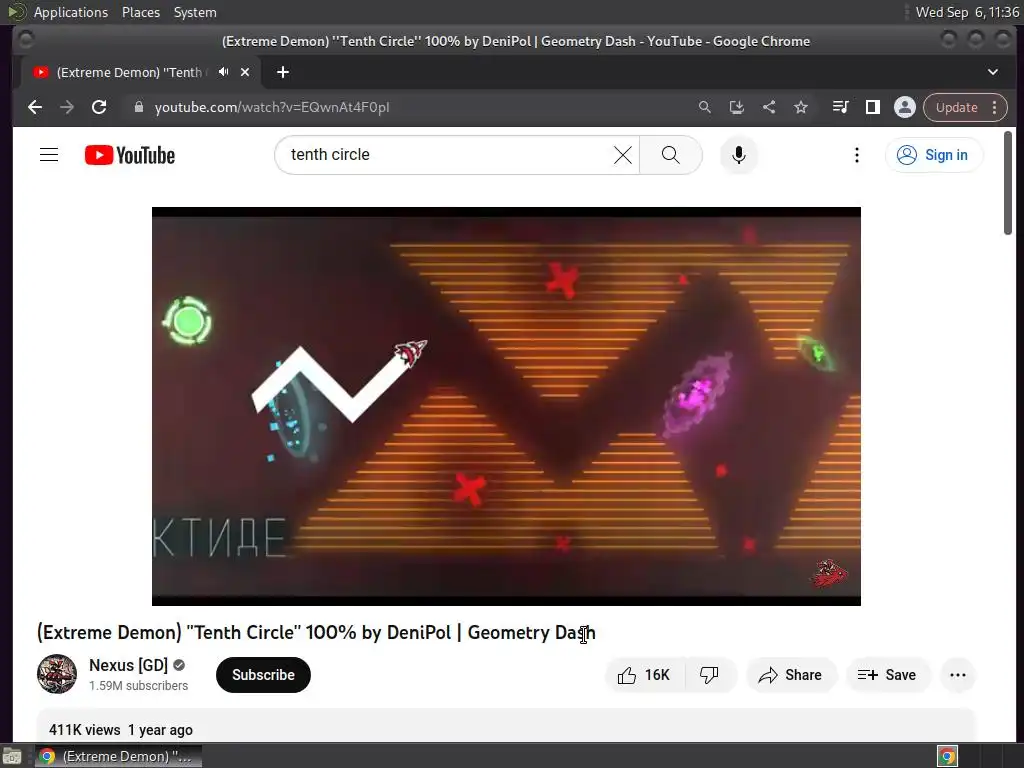Share the Tenth Circle video

(x=790, y=675)
